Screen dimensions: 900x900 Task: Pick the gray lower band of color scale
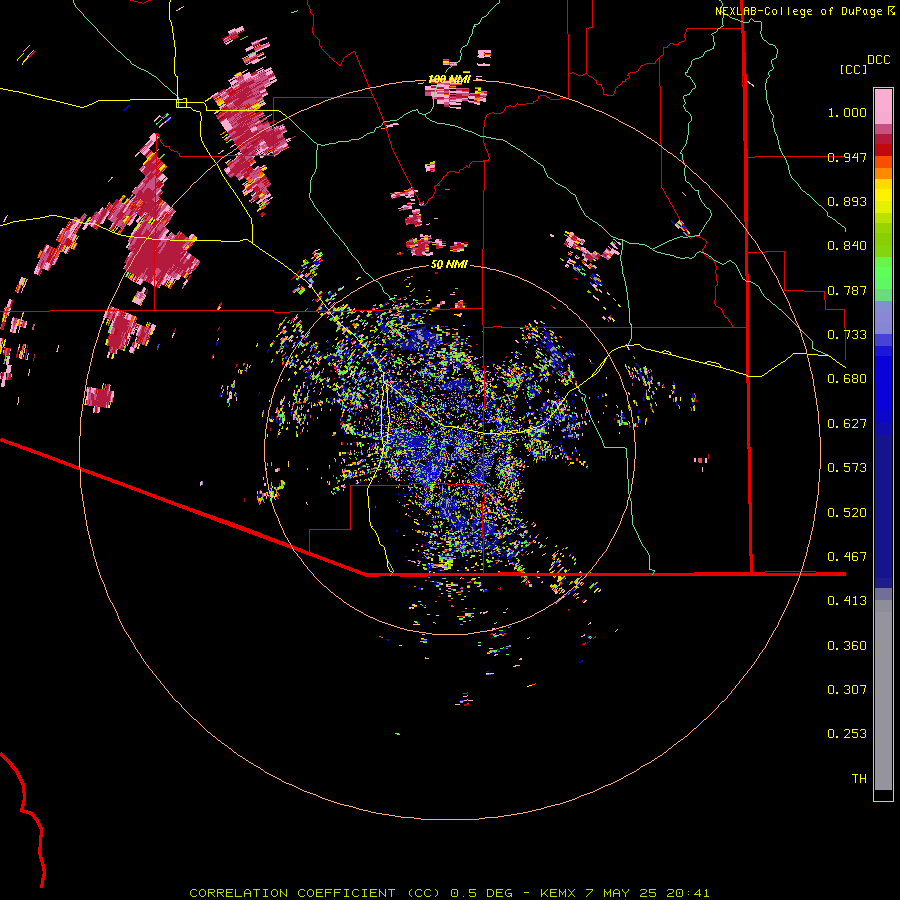tap(883, 695)
